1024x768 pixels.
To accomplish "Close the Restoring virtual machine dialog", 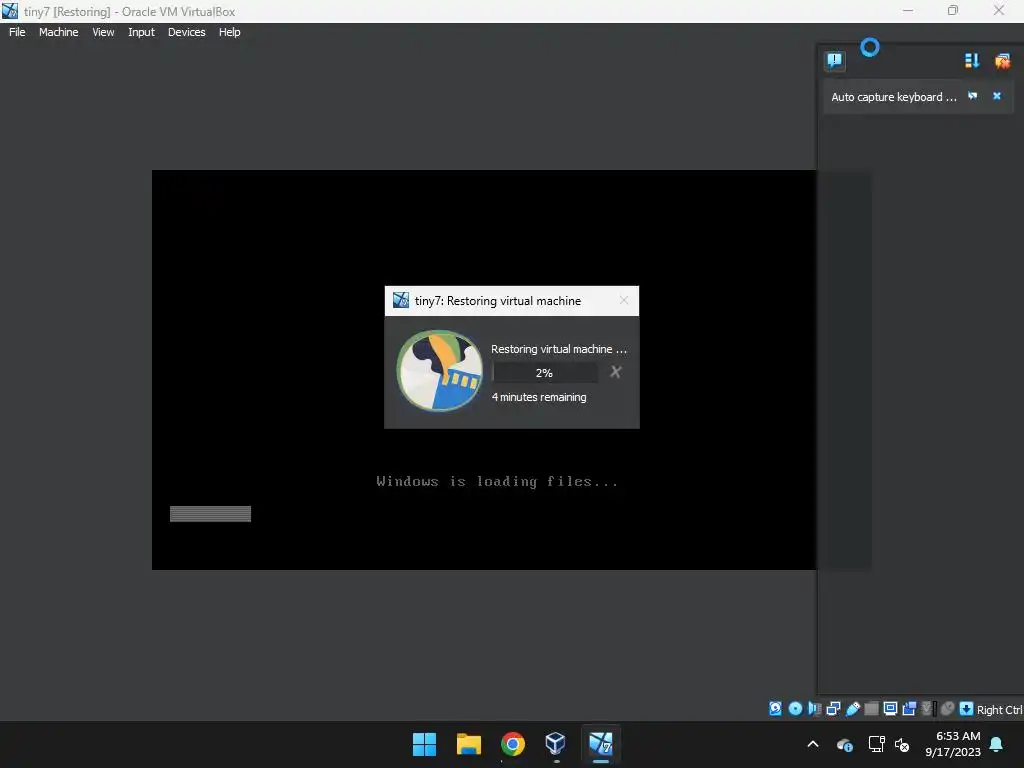I will (624, 300).
